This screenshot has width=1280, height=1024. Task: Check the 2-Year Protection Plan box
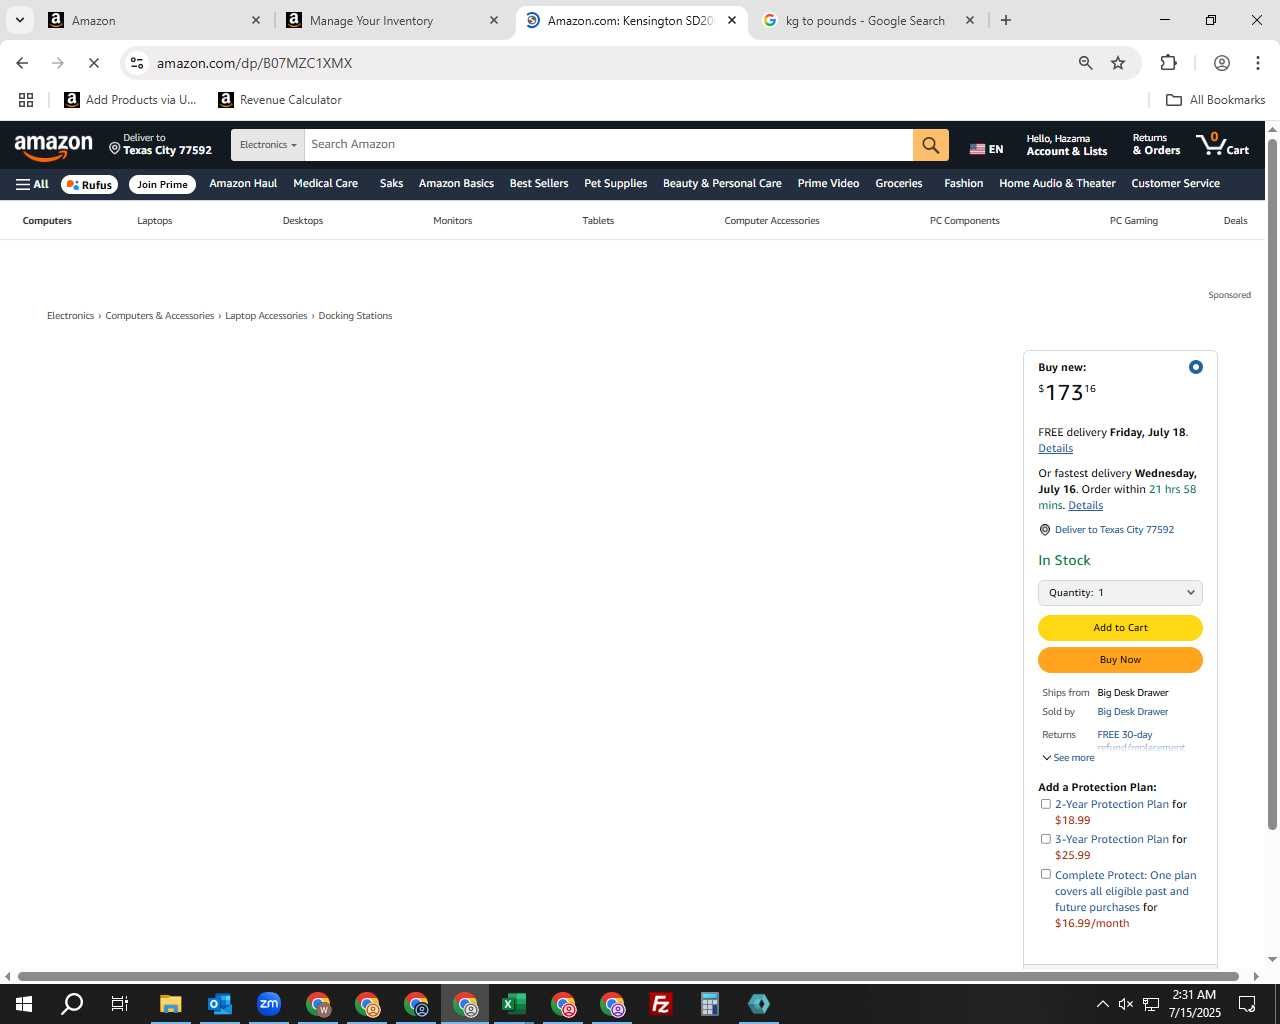[1046, 804]
